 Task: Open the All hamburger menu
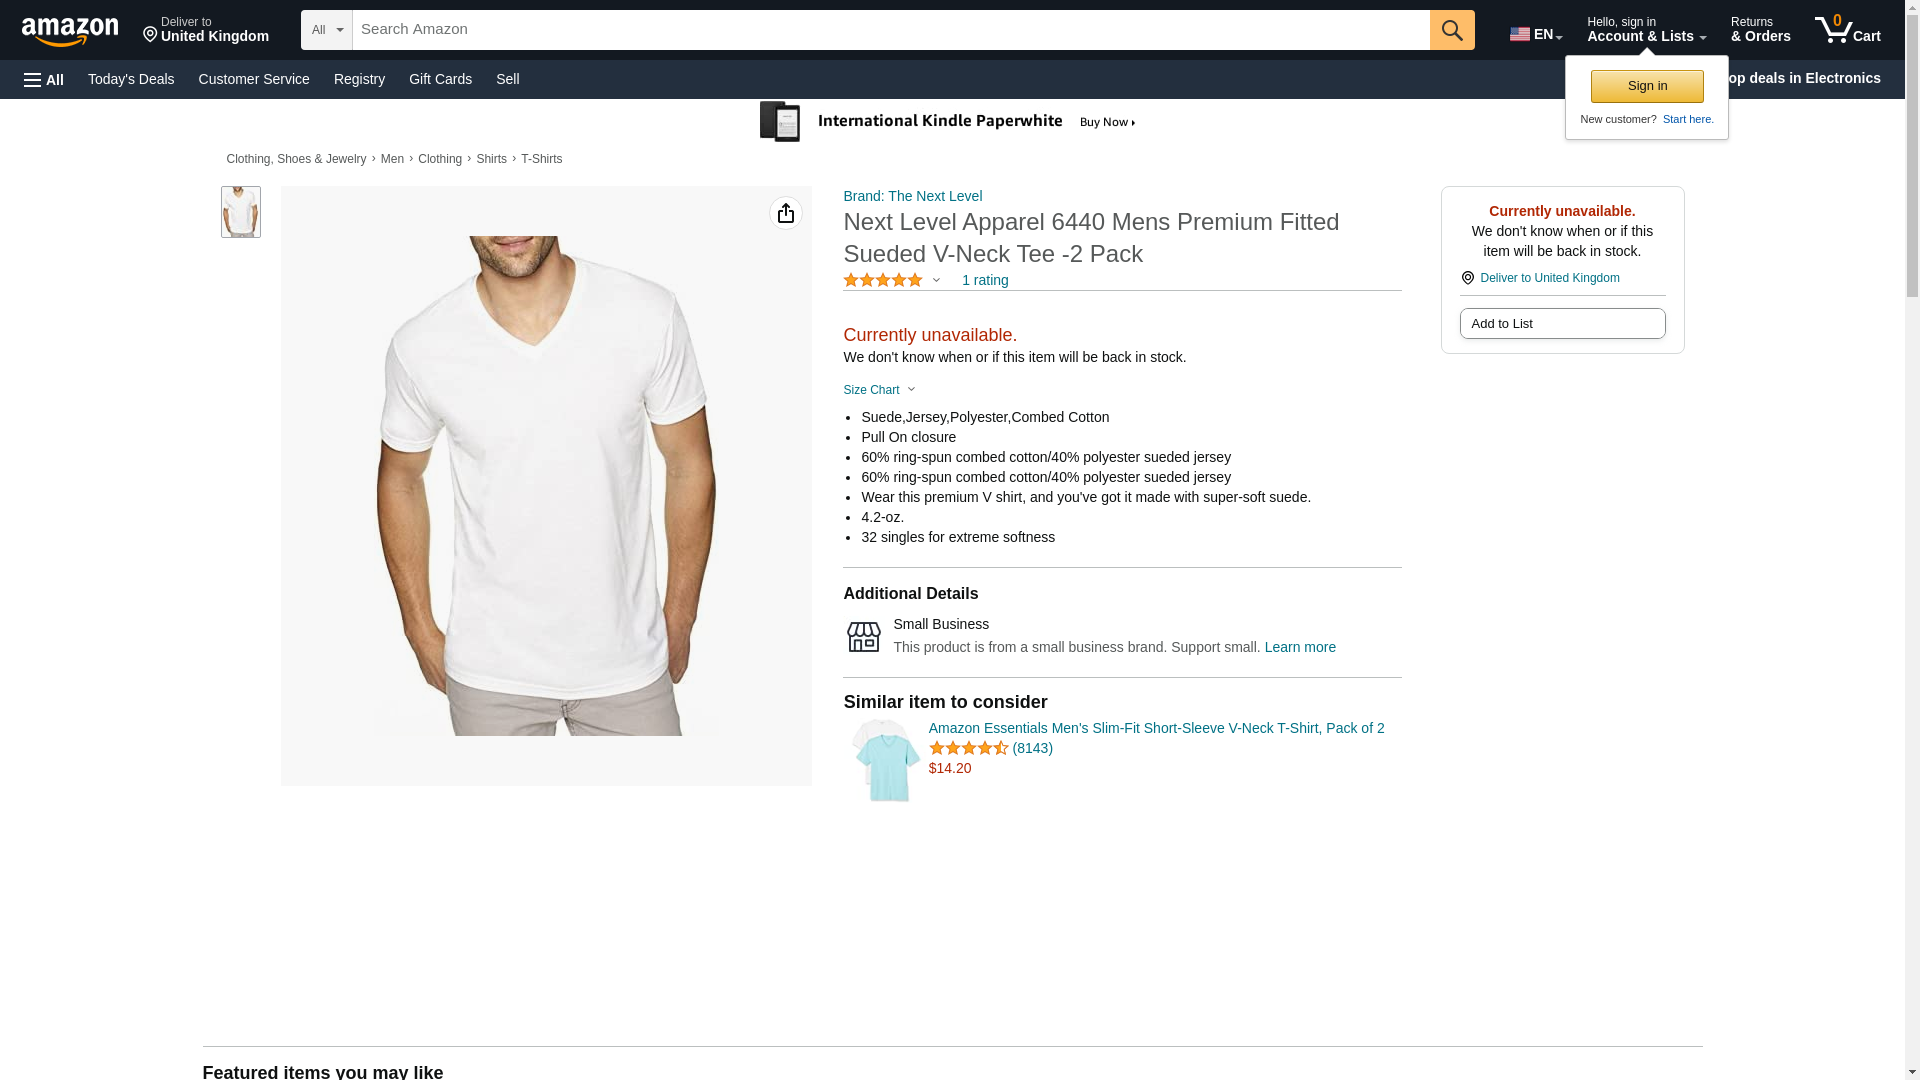[x=44, y=79]
